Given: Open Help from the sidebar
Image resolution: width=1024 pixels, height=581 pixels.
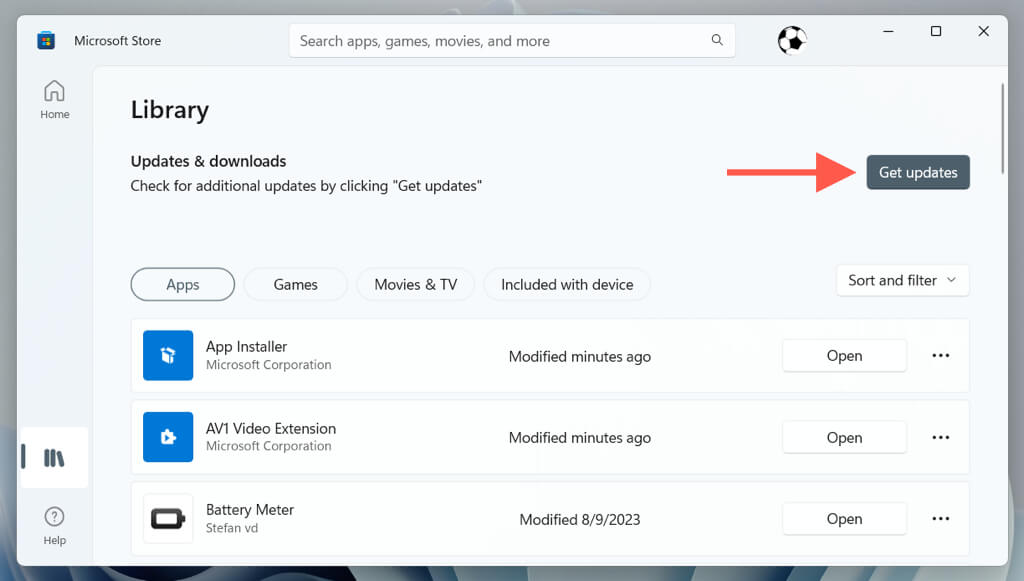Looking at the screenshot, I should (54, 525).
